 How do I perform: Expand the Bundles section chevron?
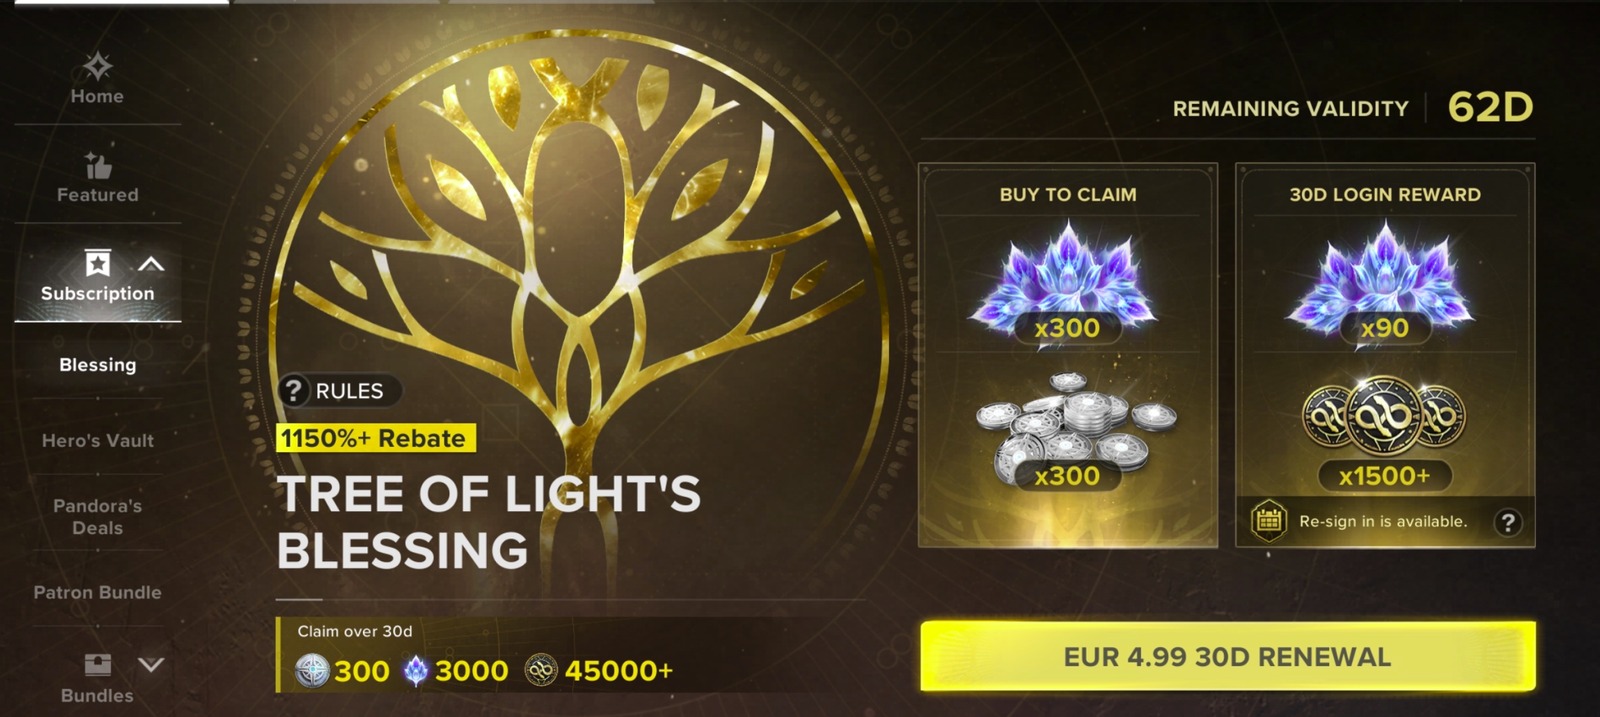point(151,665)
